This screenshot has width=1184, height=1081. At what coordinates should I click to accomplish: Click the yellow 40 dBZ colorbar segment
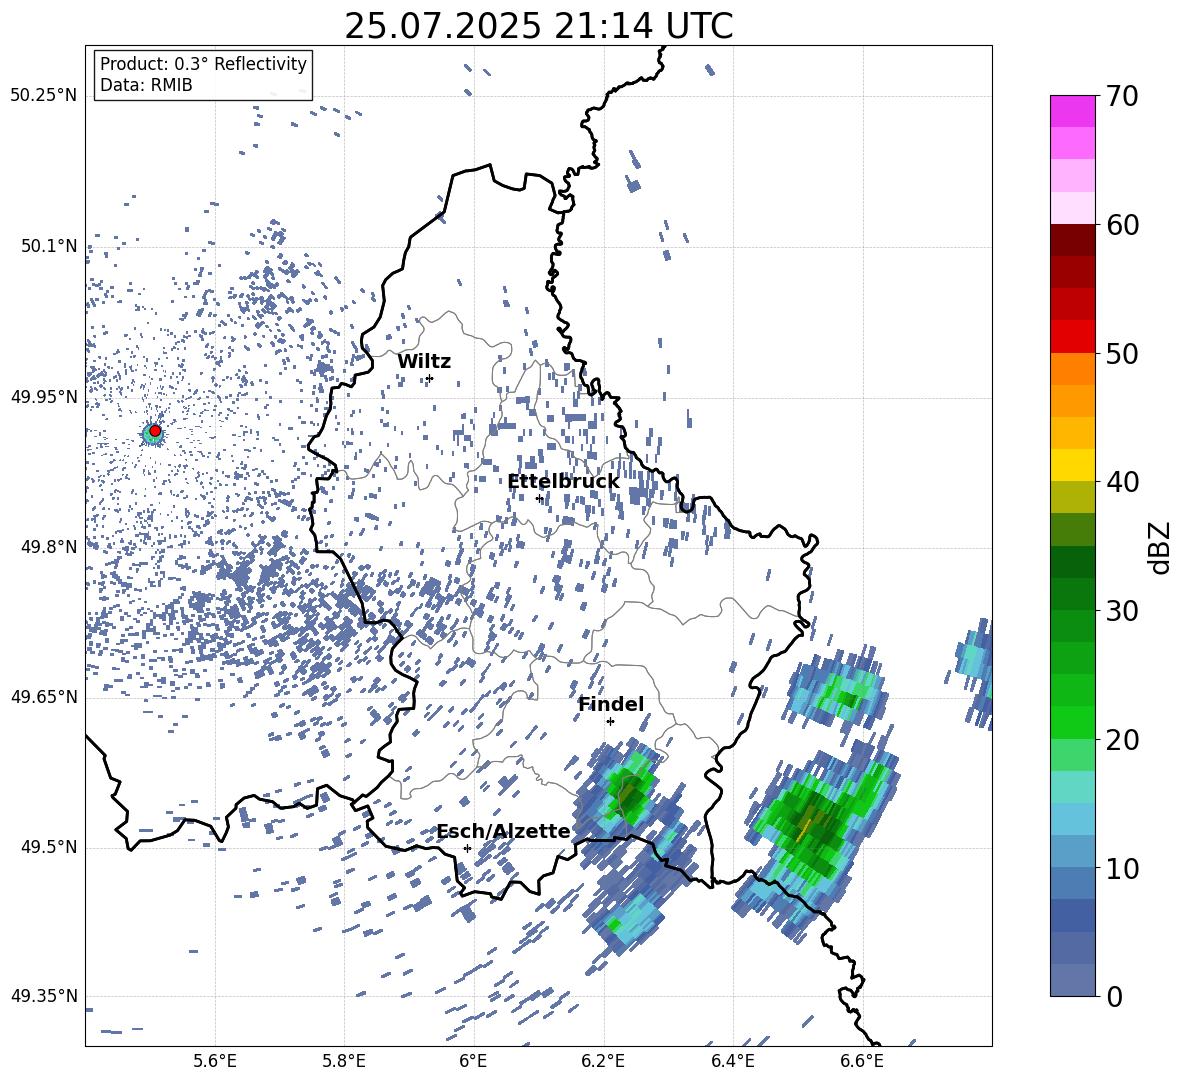click(1072, 465)
